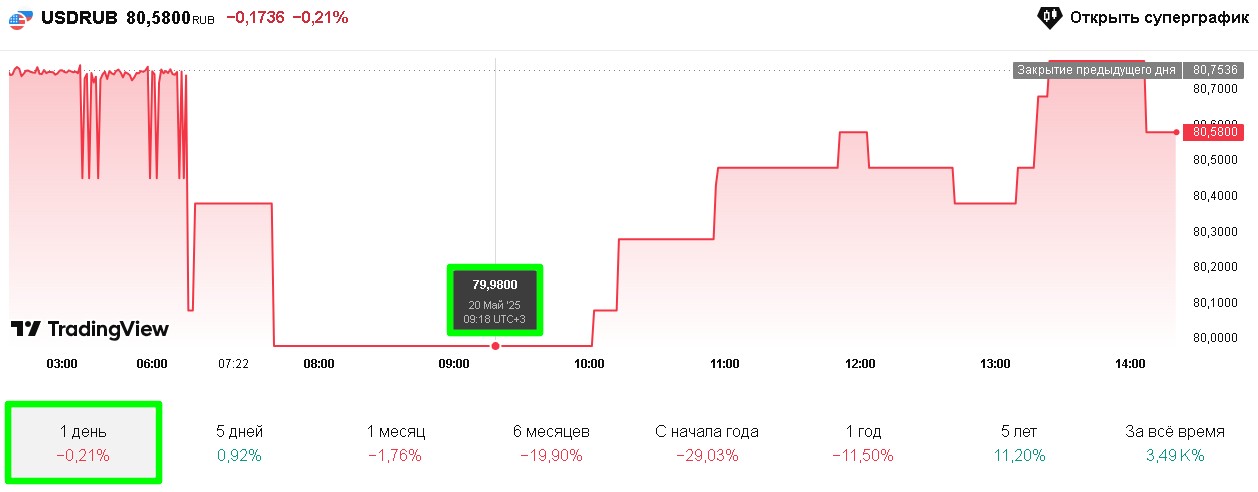Image resolution: width=1258 pixels, height=492 pixels.
Task: Click the supercharts icon at top right
Action: [x=1048, y=17]
